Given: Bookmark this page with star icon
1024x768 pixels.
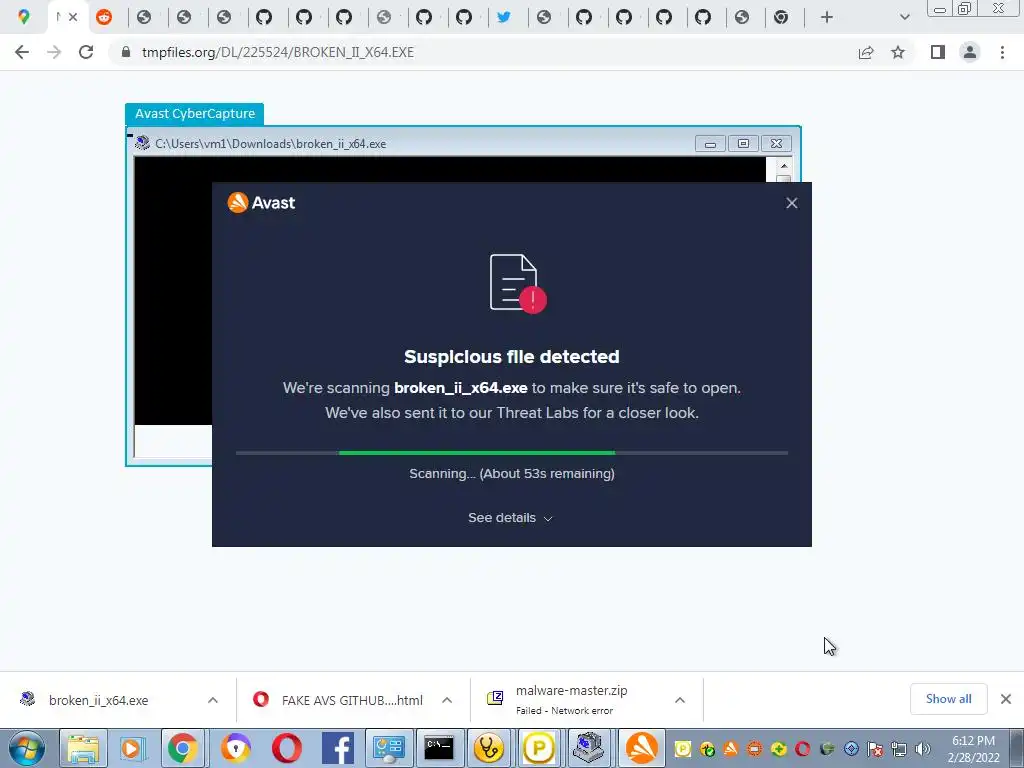Looking at the screenshot, I should coord(898,52).
